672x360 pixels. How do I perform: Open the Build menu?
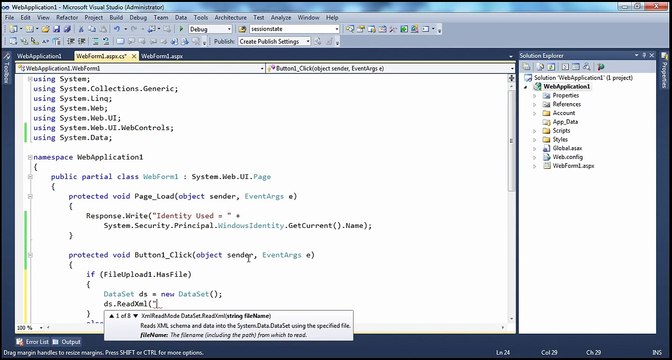[x=116, y=18]
